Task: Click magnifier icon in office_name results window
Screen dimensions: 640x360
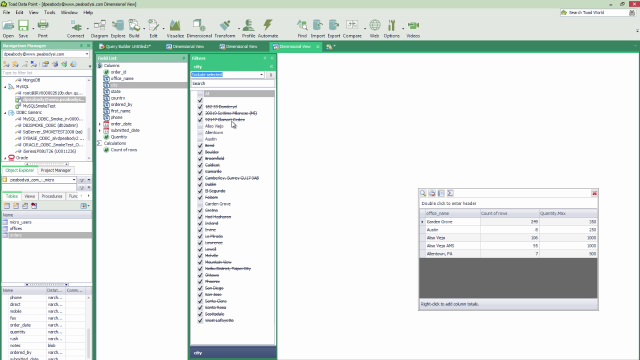Action: coord(423,193)
